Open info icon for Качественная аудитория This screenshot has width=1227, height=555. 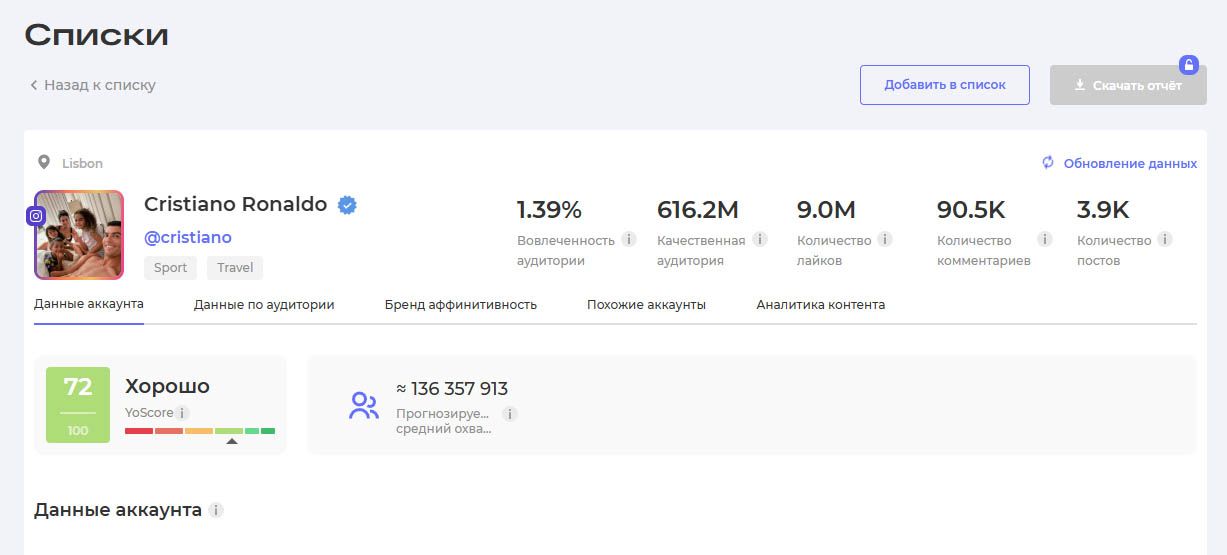(760, 239)
